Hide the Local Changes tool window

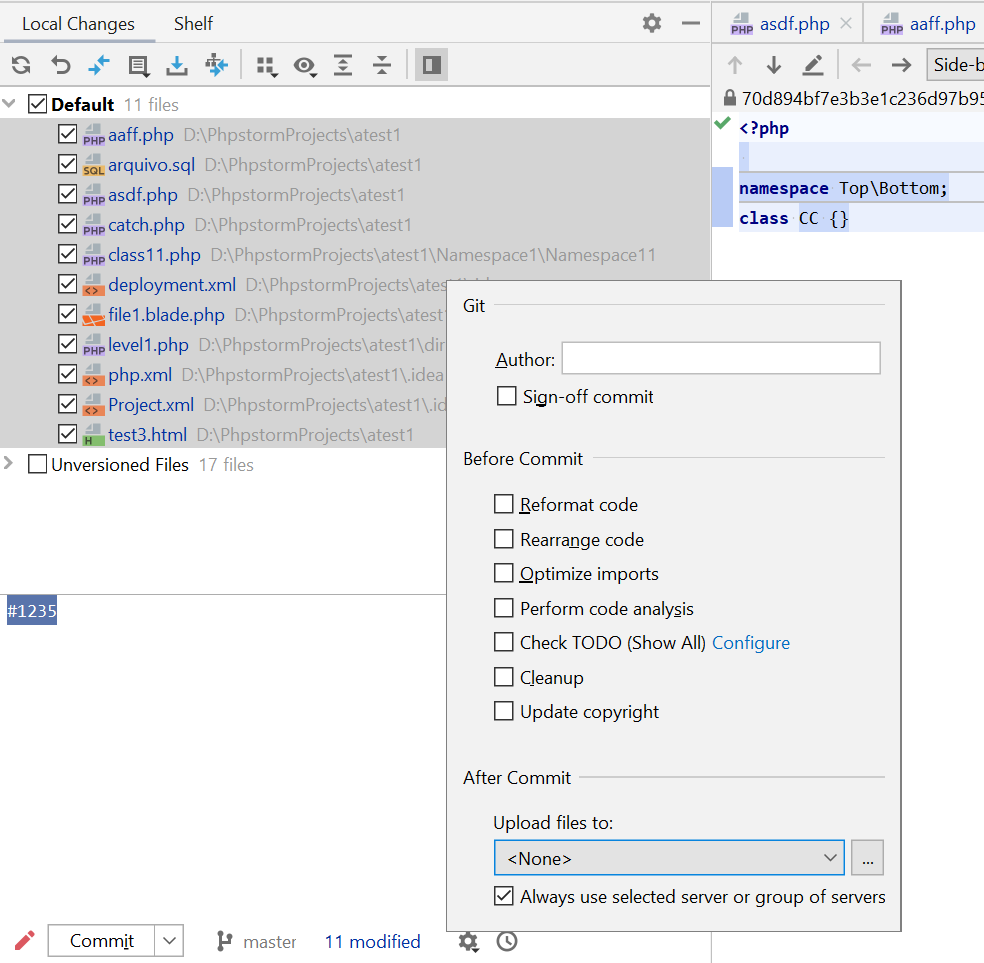tap(691, 24)
